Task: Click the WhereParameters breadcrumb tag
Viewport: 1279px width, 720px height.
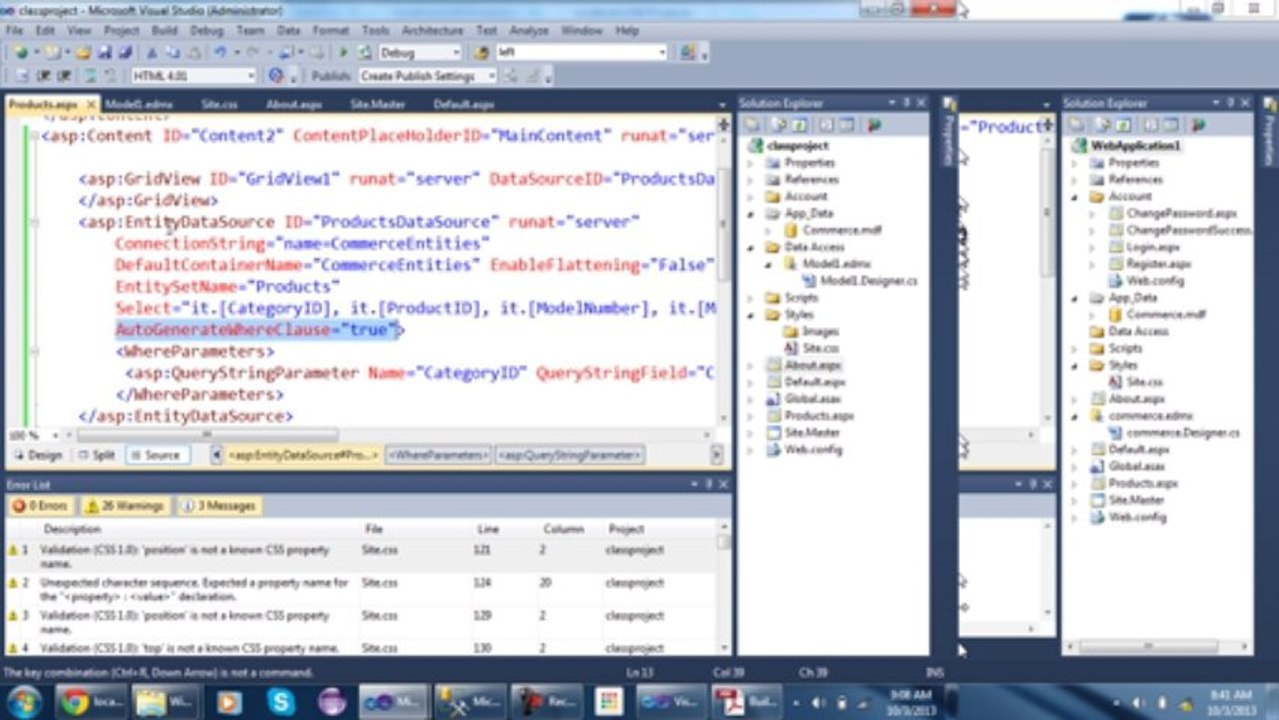Action: pyautogui.click(x=438, y=455)
